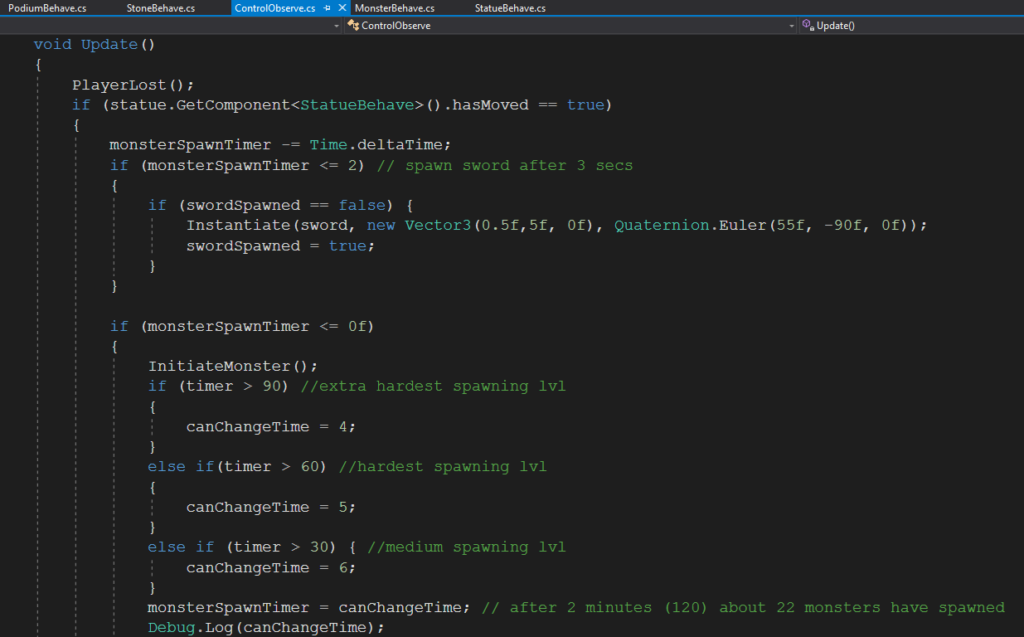Click the 'canChangeTime = 4;' line
Viewport: 1024px width, 637px height.
[x=270, y=427]
